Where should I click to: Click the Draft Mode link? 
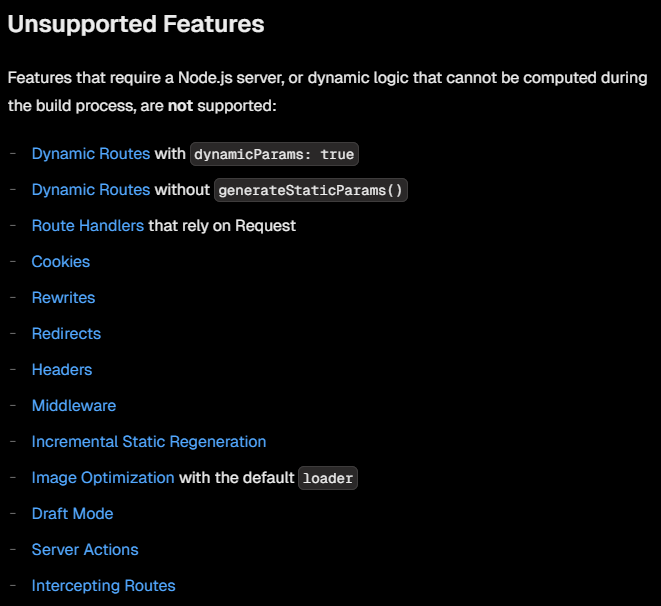pos(72,514)
